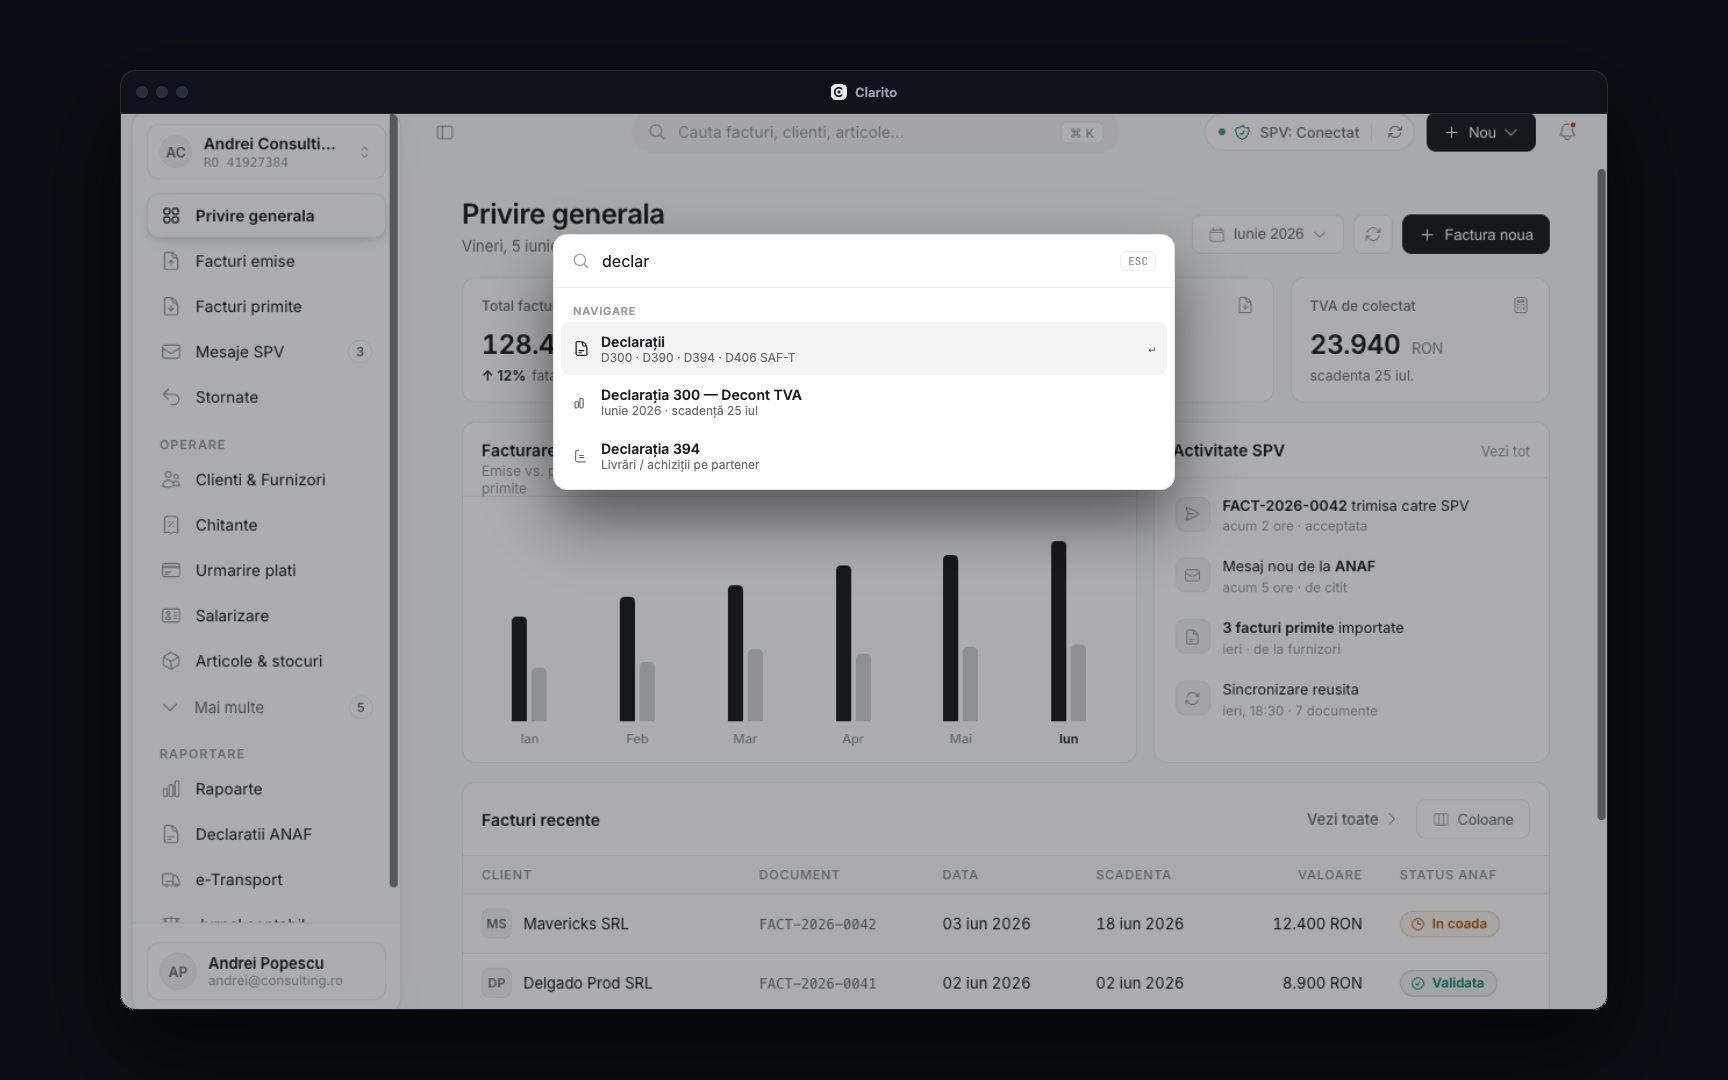This screenshot has height=1080, width=1728.
Task: Click the Factura noua button
Action: coord(1475,234)
